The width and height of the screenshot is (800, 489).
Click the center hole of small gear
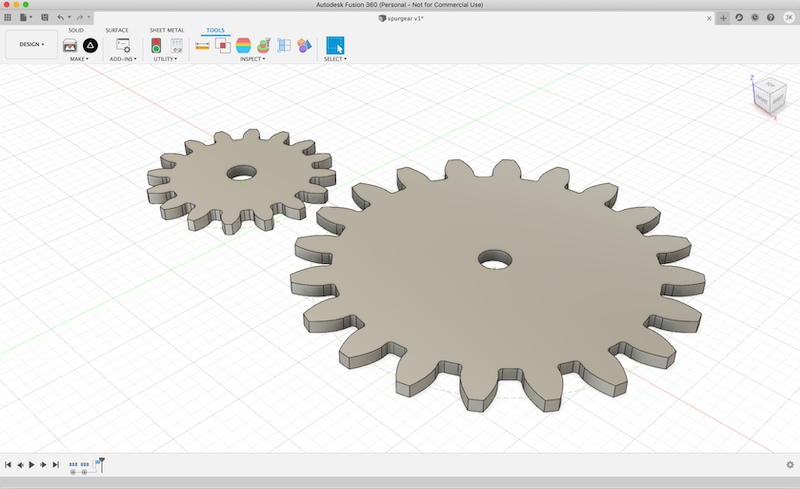tap(242, 173)
